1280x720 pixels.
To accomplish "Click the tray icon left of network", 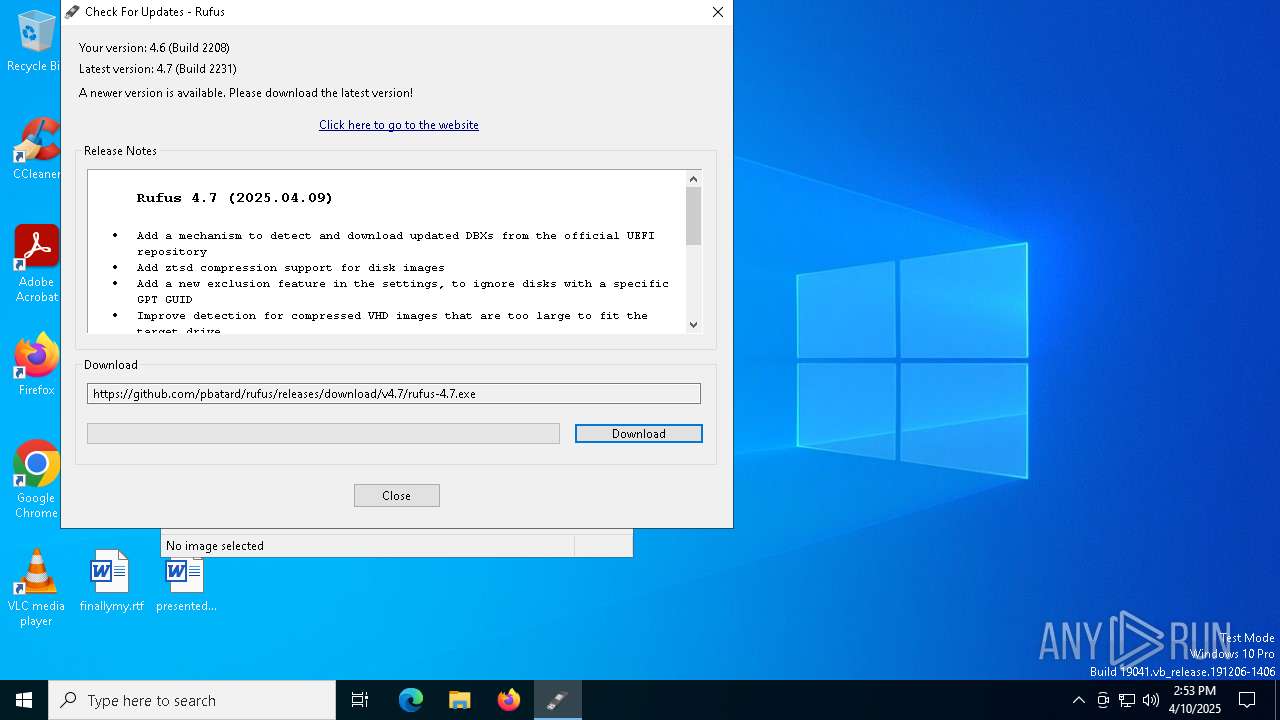I will coord(1103,700).
